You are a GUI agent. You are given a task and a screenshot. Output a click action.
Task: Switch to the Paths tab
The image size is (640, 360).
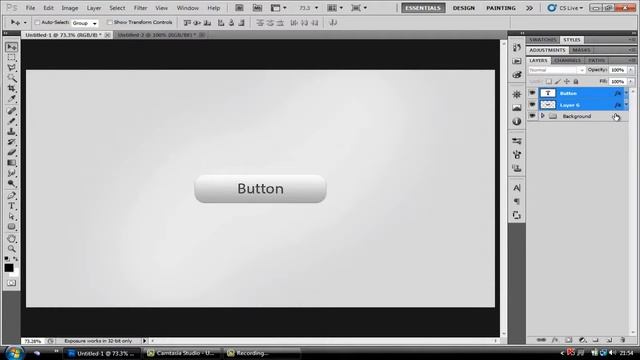pyautogui.click(x=596, y=60)
